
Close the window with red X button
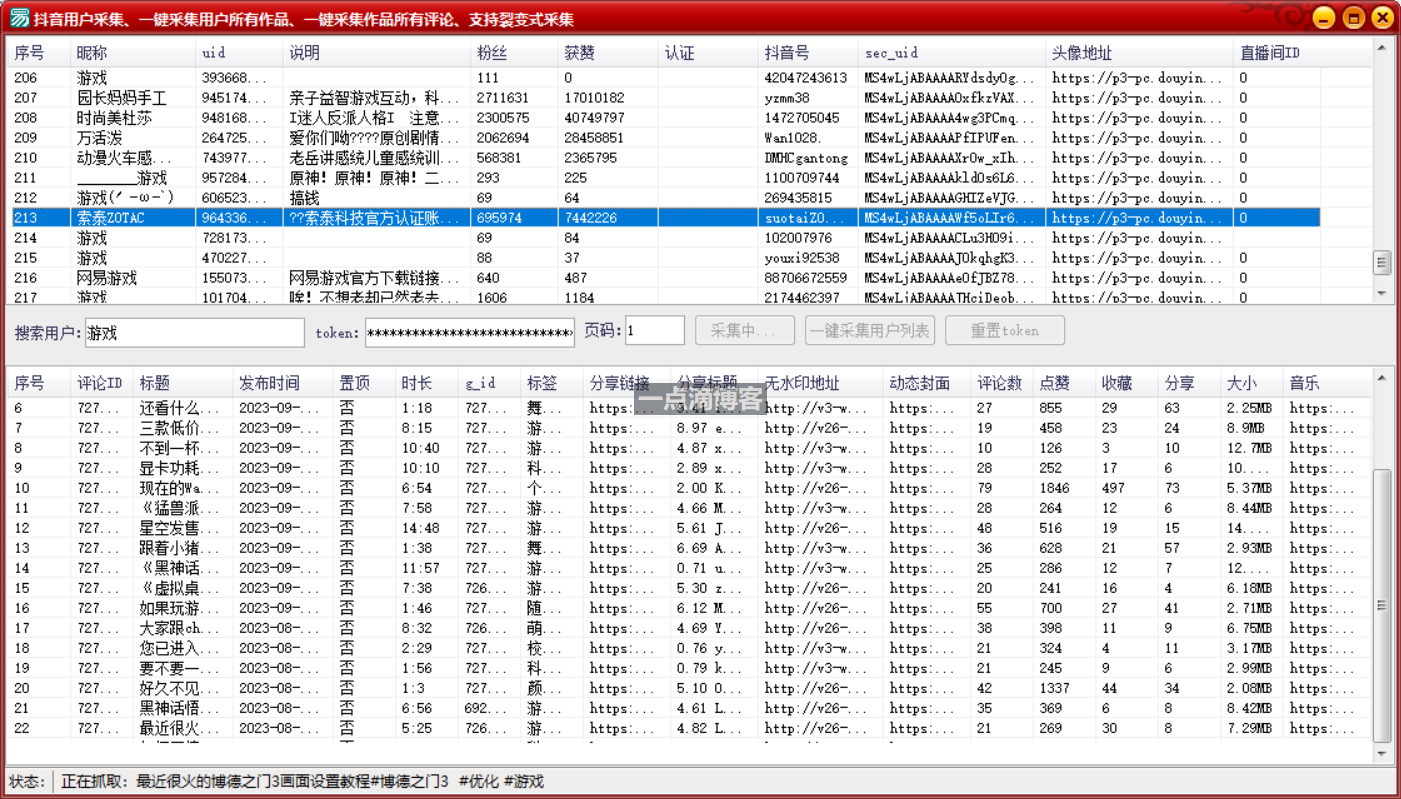tap(1382, 18)
